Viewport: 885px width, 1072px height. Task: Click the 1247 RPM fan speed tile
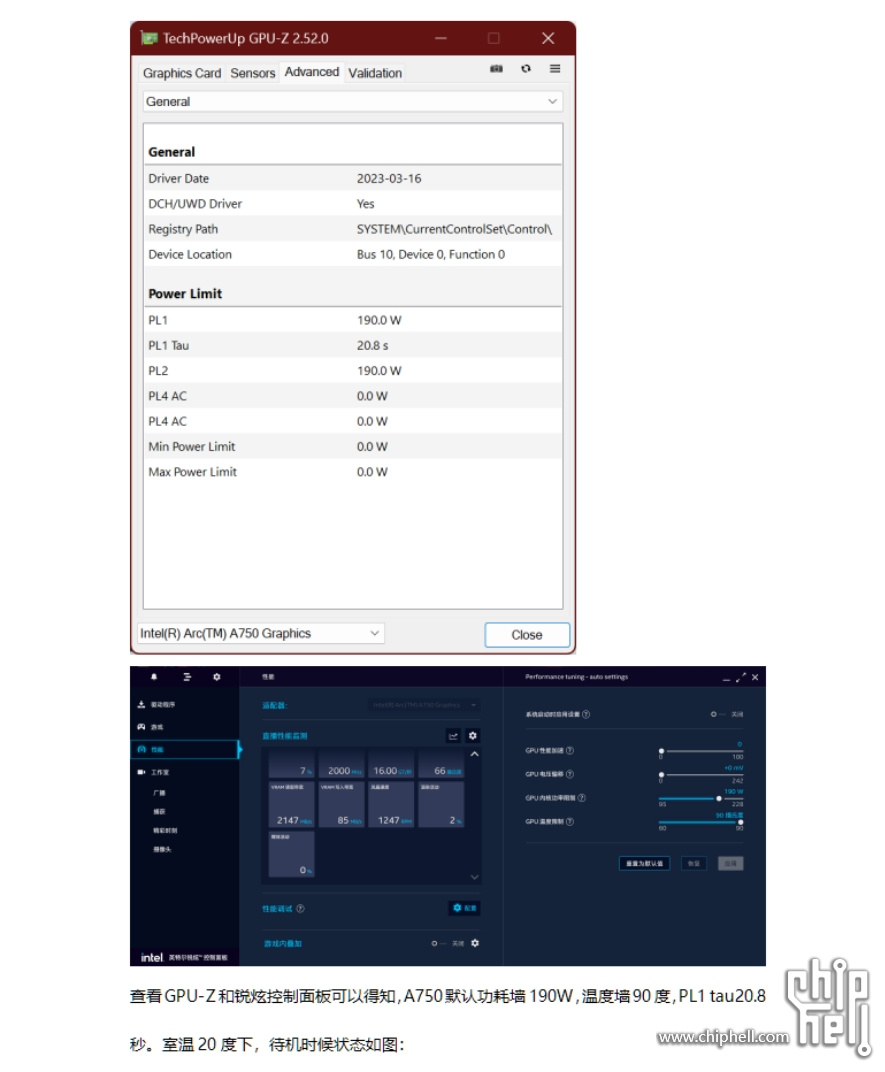391,804
